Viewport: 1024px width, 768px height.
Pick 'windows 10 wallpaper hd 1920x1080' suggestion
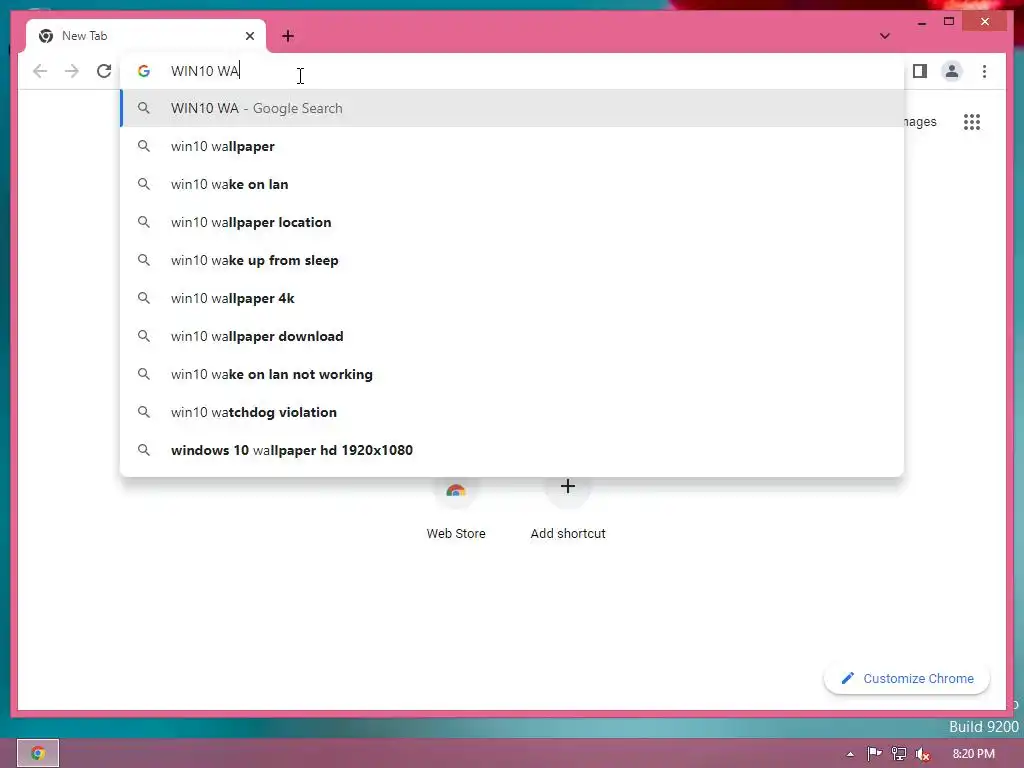[x=512, y=450]
